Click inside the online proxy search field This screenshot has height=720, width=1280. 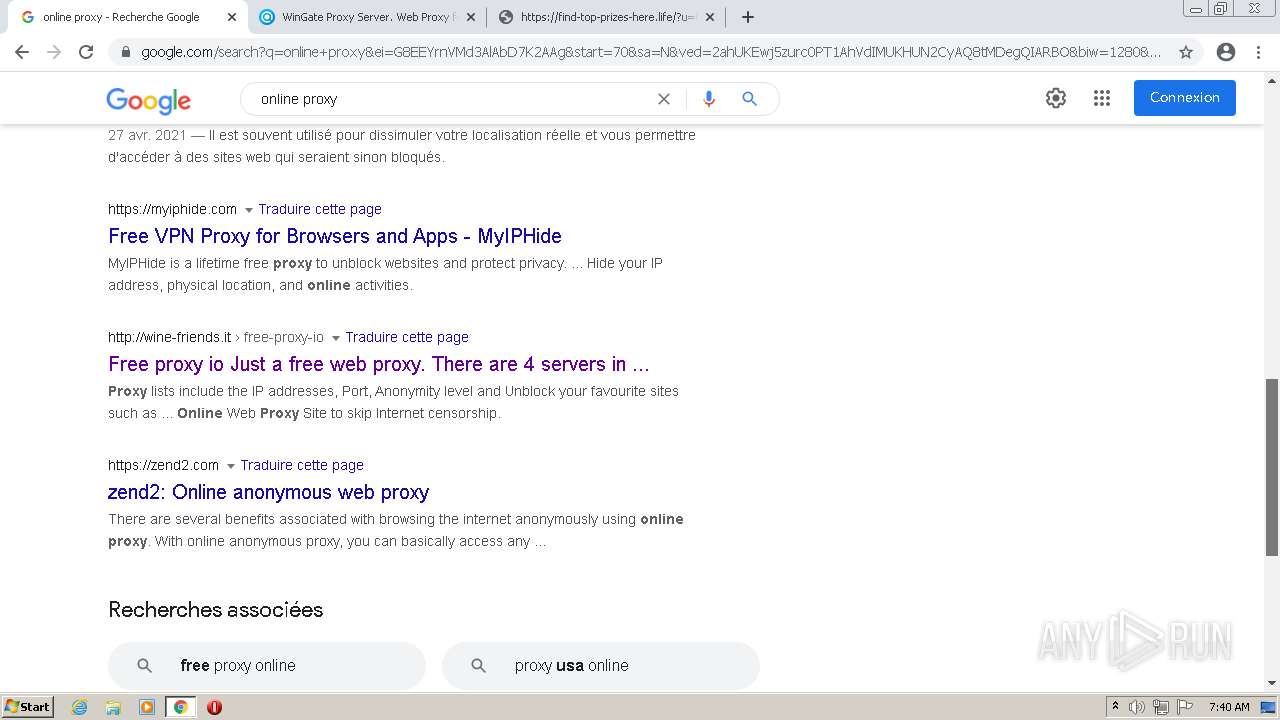(450, 99)
